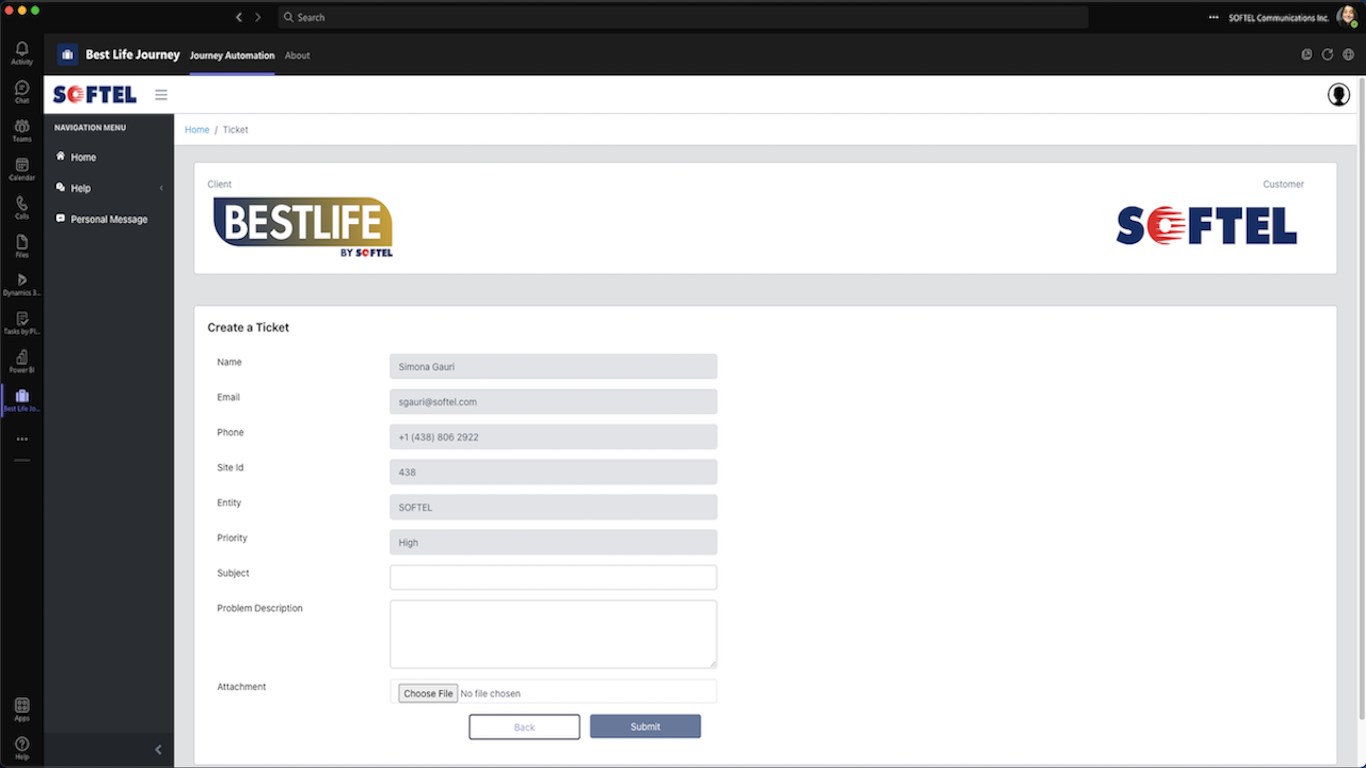Viewport: 1366px width, 768px height.
Task: Click the Entity field showing SOFTEL
Action: 553,507
